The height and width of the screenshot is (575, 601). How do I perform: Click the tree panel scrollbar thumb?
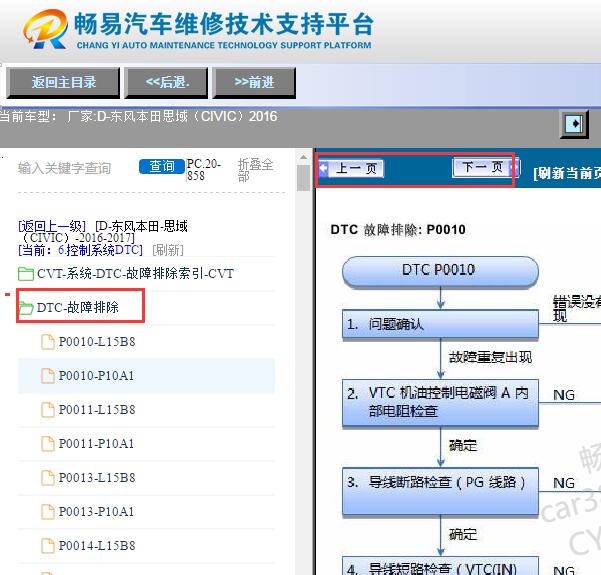[303, 177]
